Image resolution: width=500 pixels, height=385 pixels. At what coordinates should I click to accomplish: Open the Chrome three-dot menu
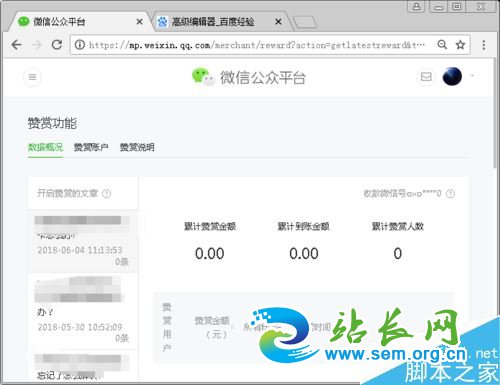click(484, 45)
